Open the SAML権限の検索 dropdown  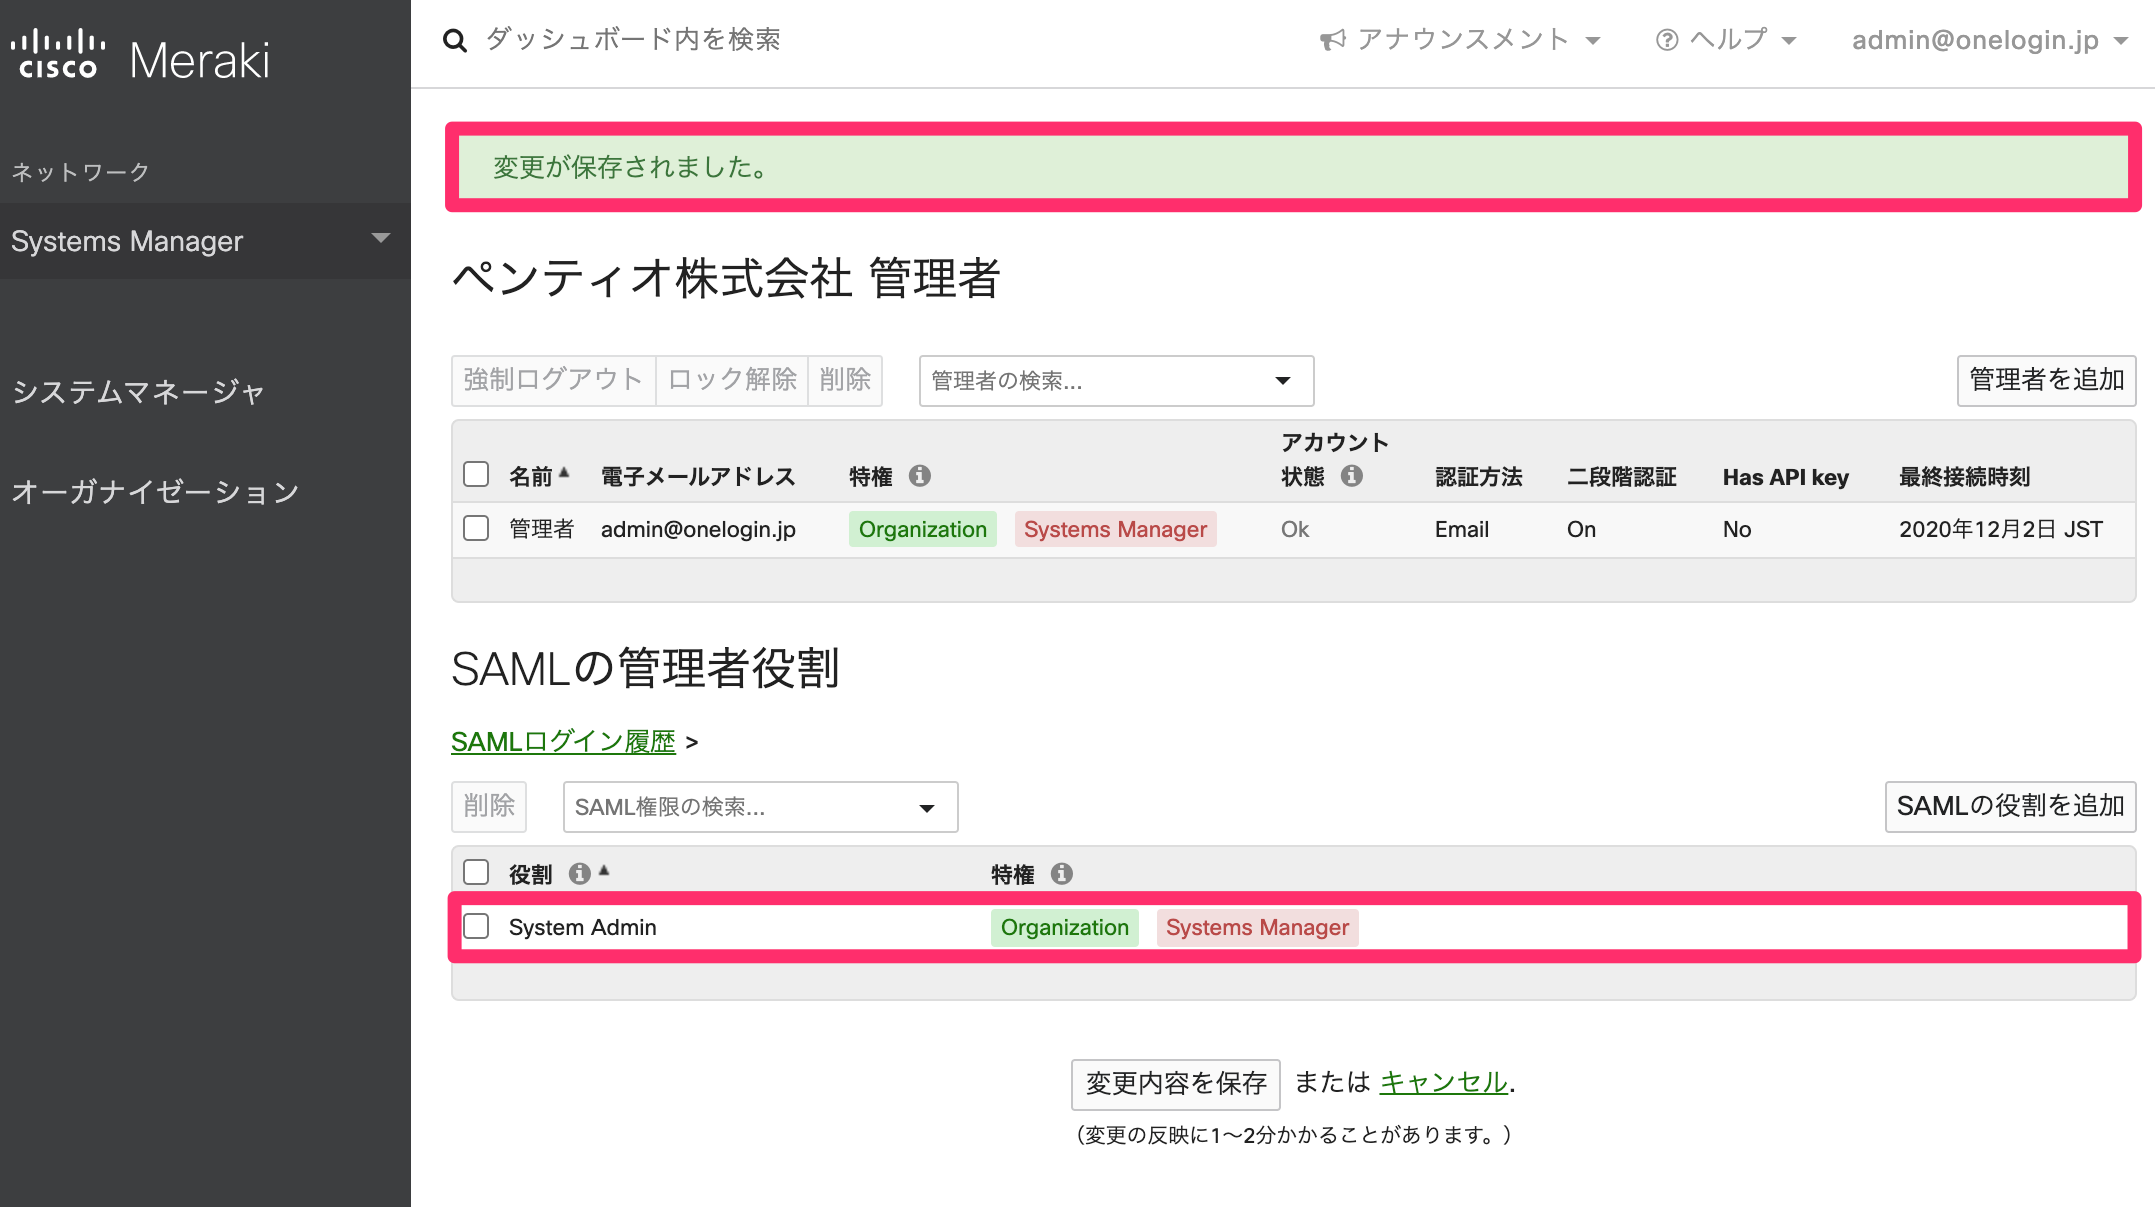760,807
